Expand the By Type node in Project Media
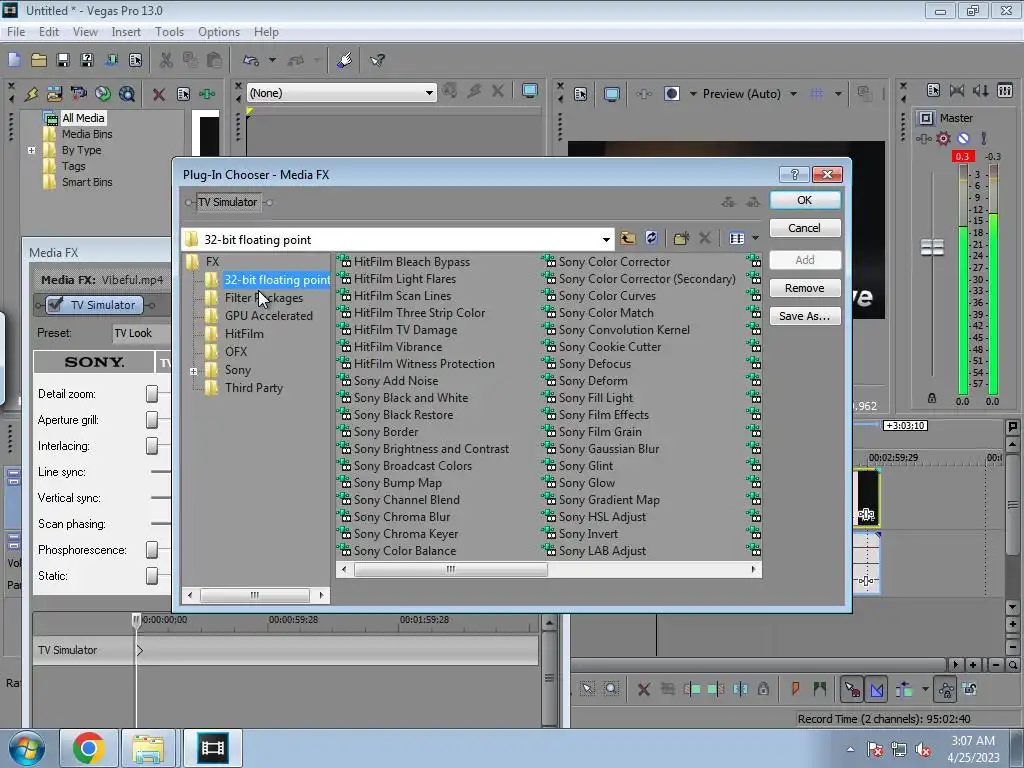1024x768 pixels. (x=31, y=150)
